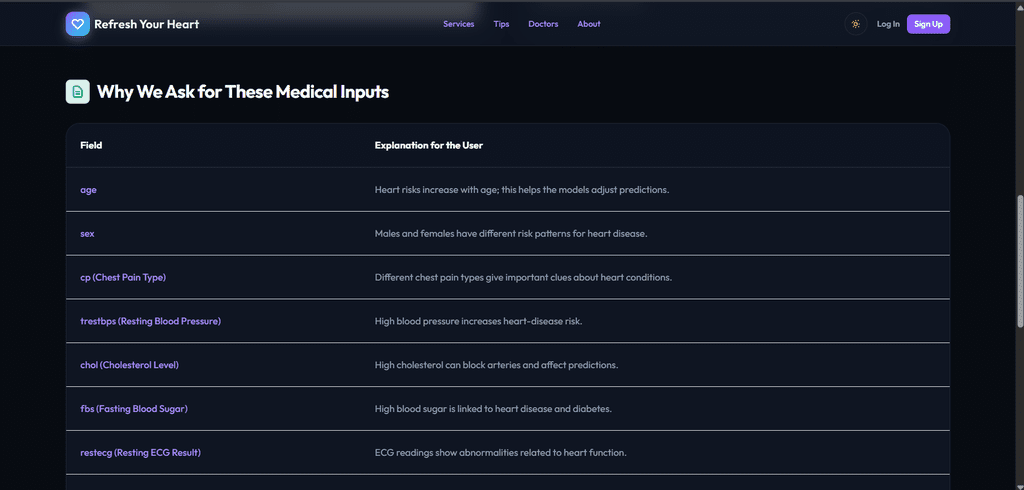Click the heart logo icon
This screenshot has height=490, width=1024.
(x=78, y=24)
